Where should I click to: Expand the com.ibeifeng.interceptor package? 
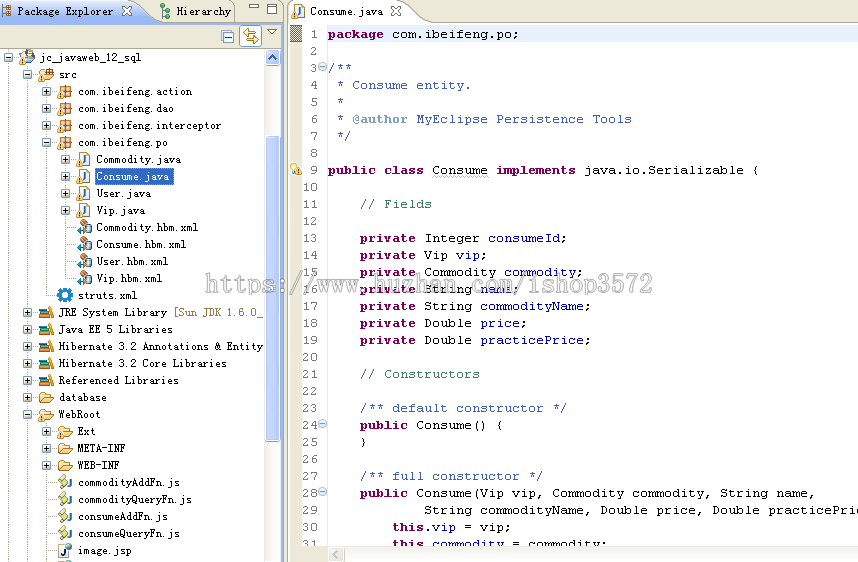pyautogui.click(x=47, y=125)
